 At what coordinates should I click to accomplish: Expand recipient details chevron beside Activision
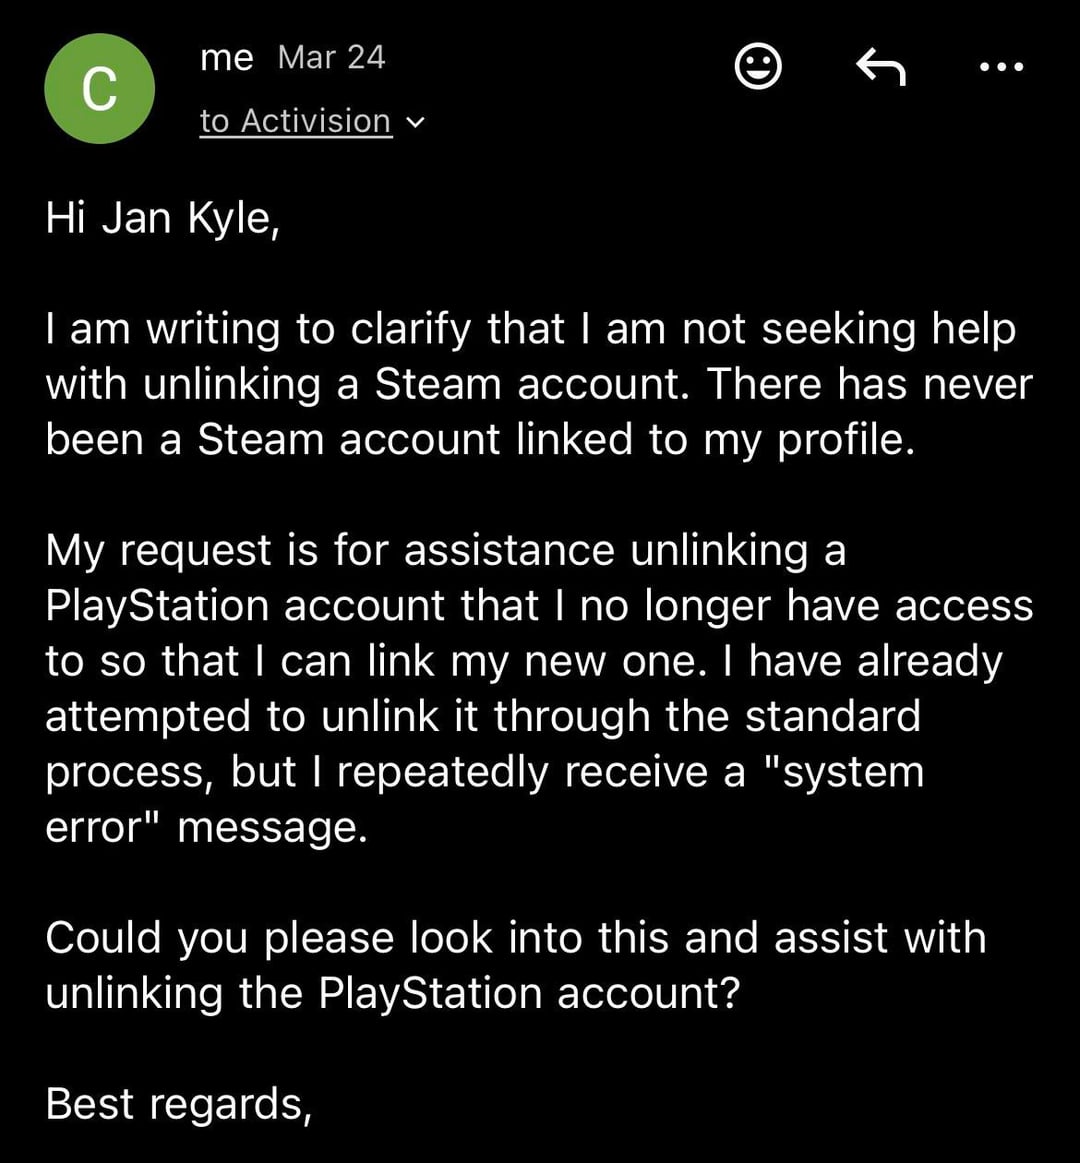[415, 122]
